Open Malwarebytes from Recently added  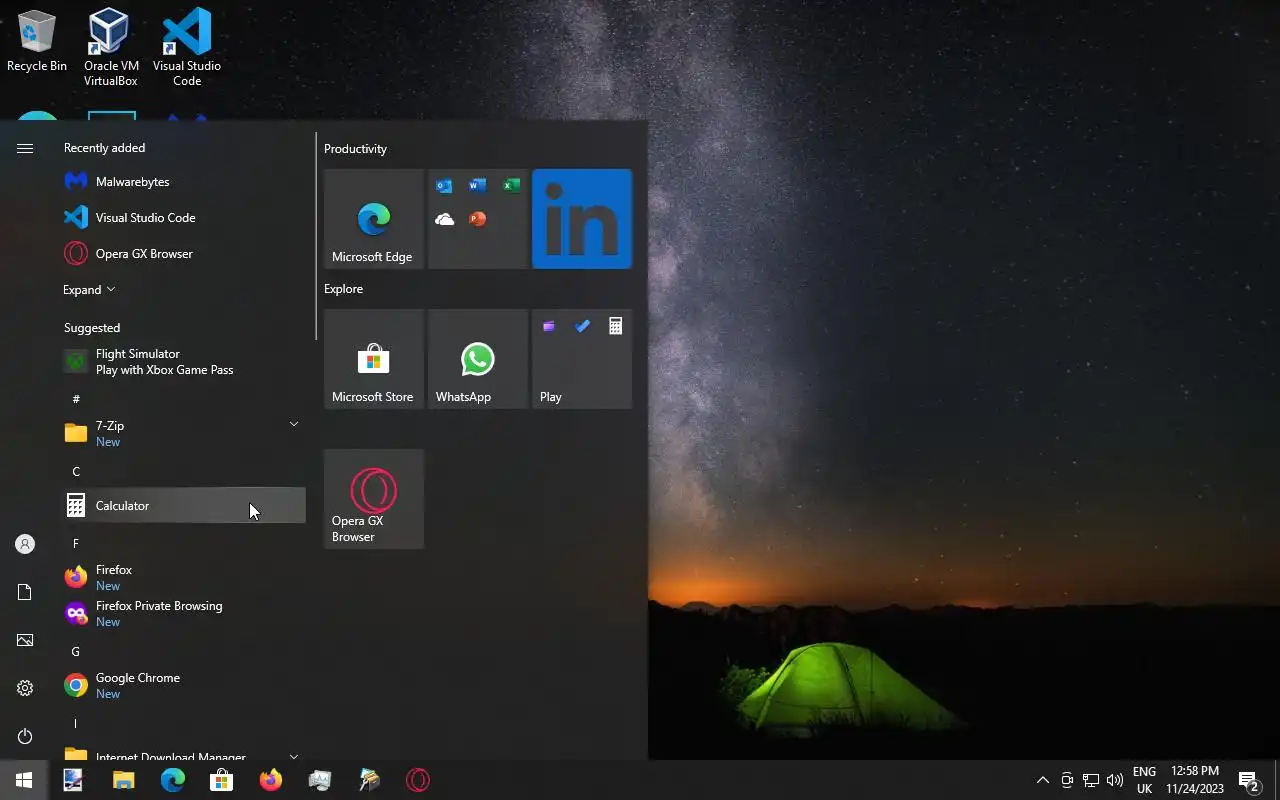tap(184, 182)
